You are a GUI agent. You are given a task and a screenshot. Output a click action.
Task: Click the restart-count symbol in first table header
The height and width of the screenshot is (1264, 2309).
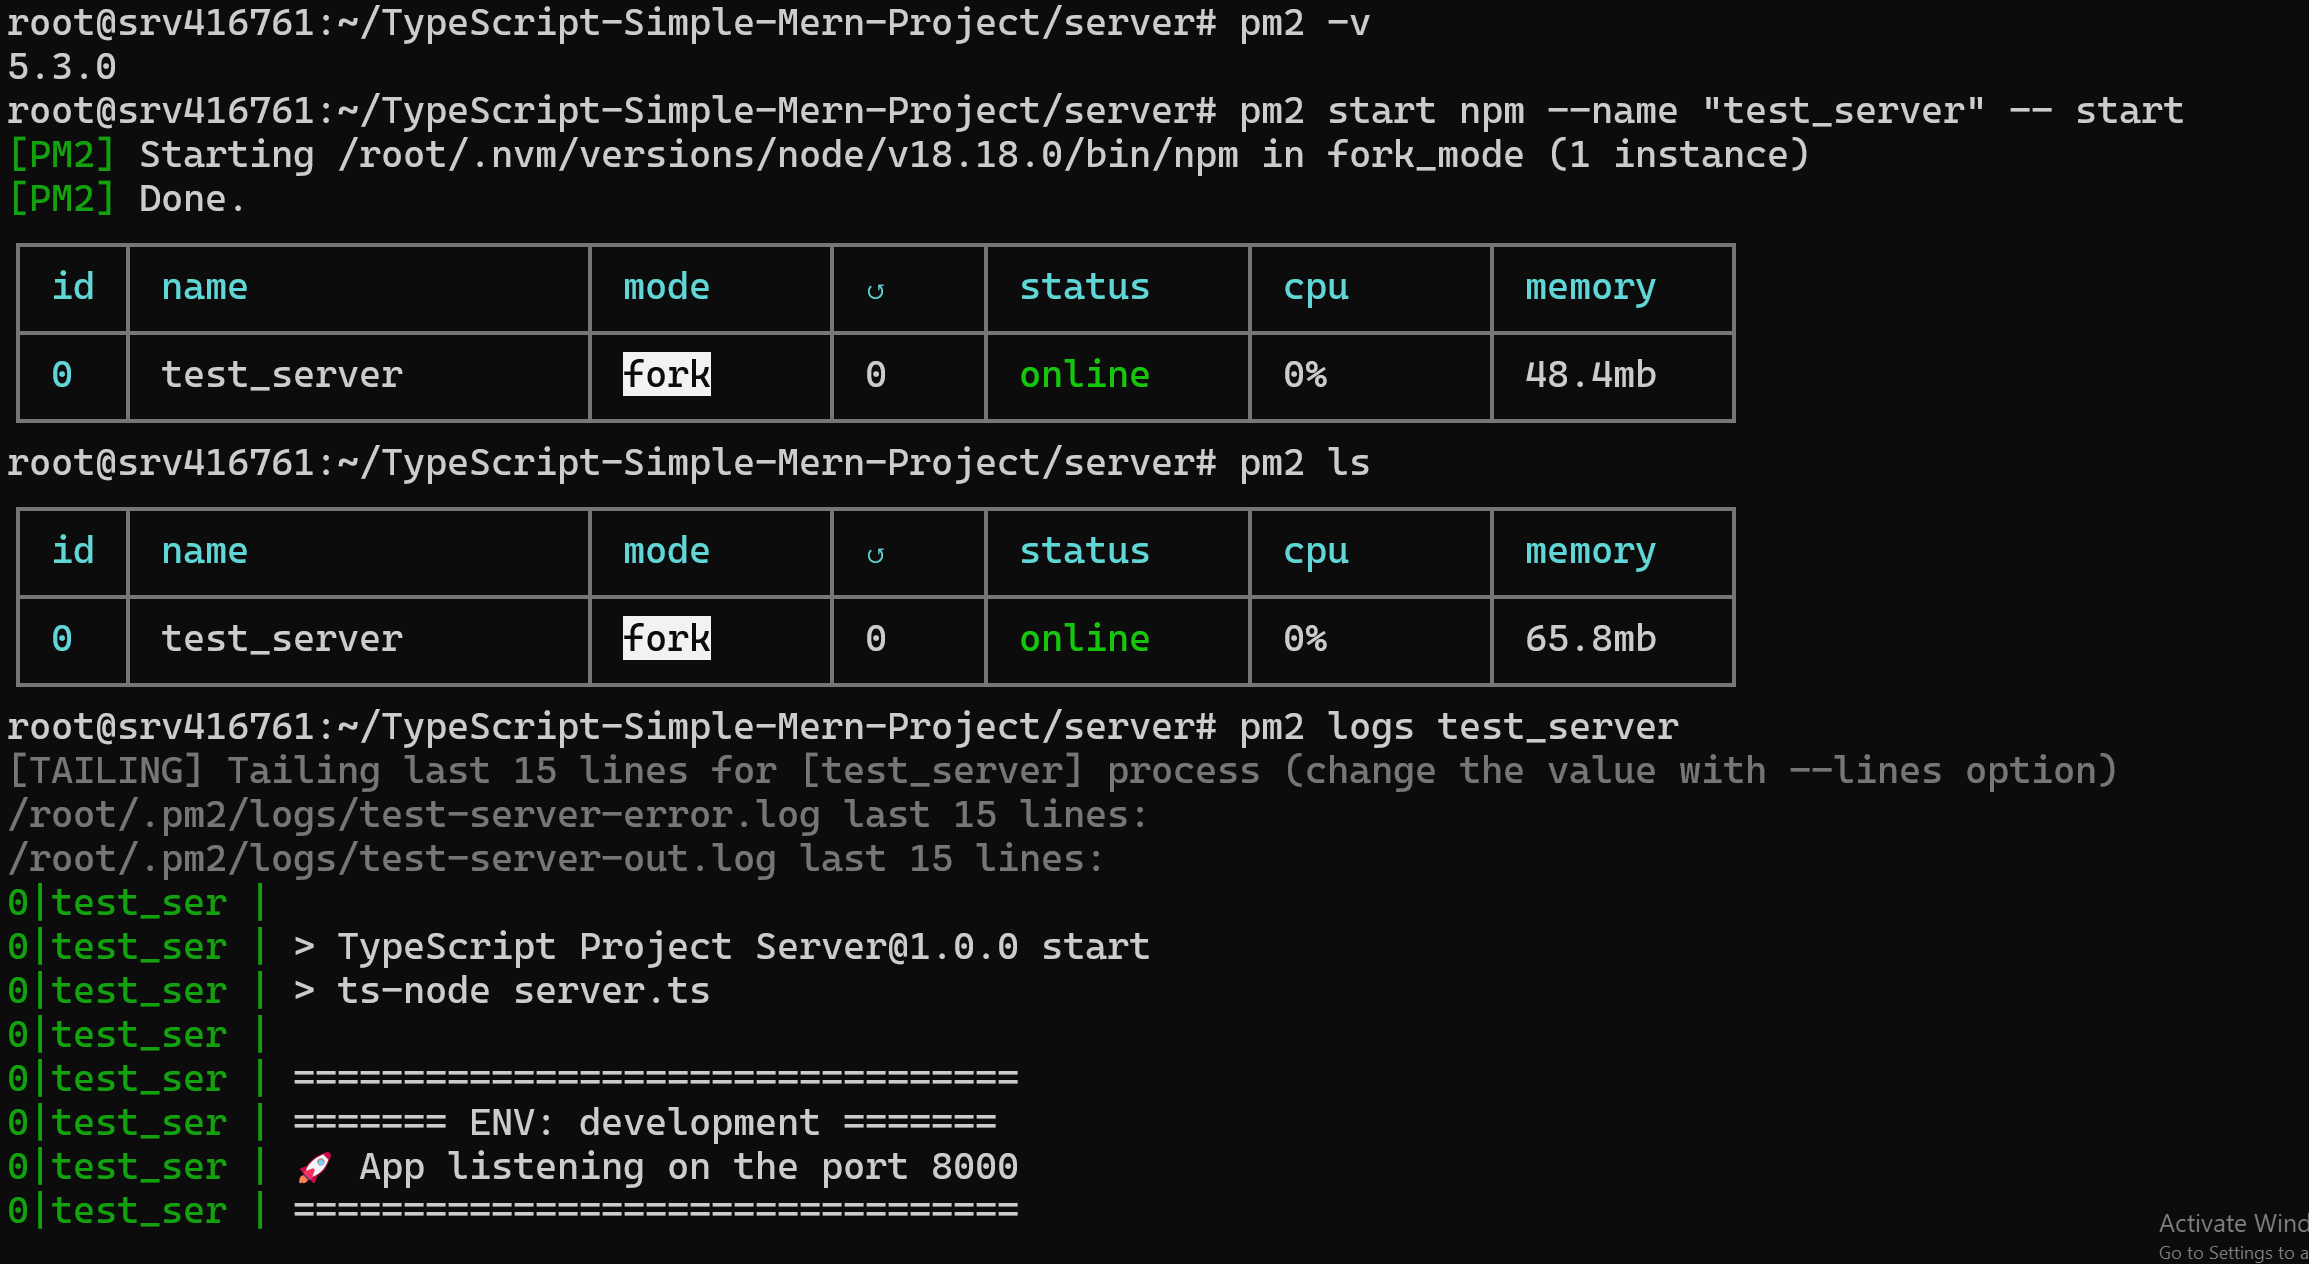(875, 290)
